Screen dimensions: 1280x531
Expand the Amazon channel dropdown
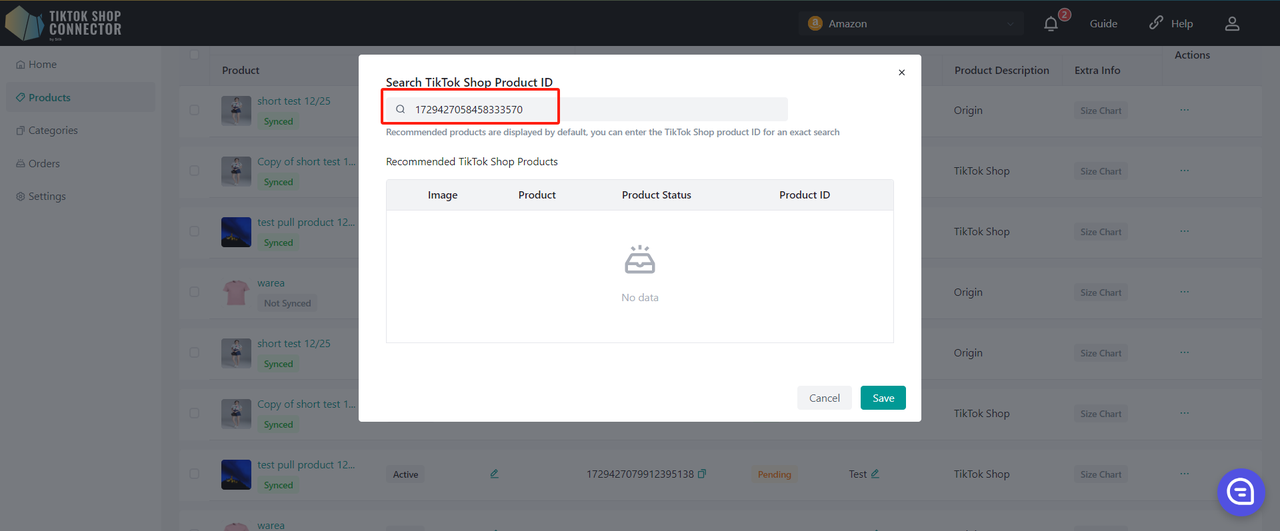click(910, 24)
